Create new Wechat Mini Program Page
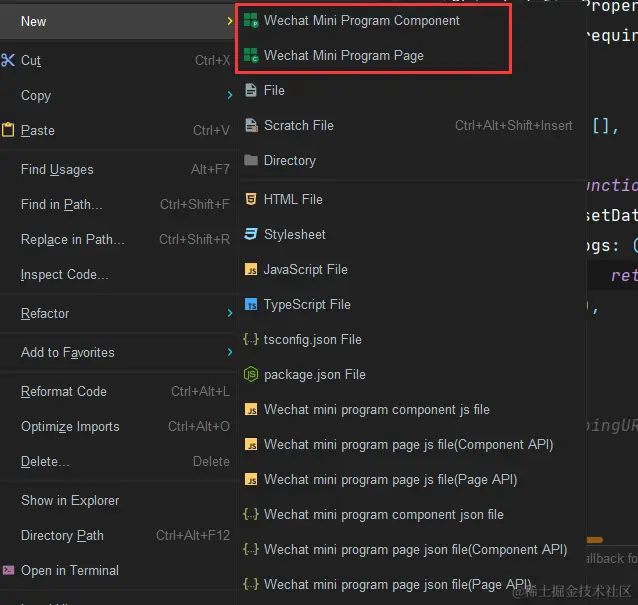Screen dimensions: 638x605 pyautogui.click(x=412, y=55)
